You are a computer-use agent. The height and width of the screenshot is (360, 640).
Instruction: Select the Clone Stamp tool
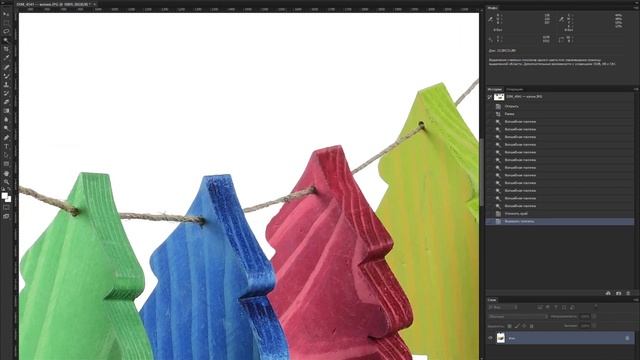(6, 84)
